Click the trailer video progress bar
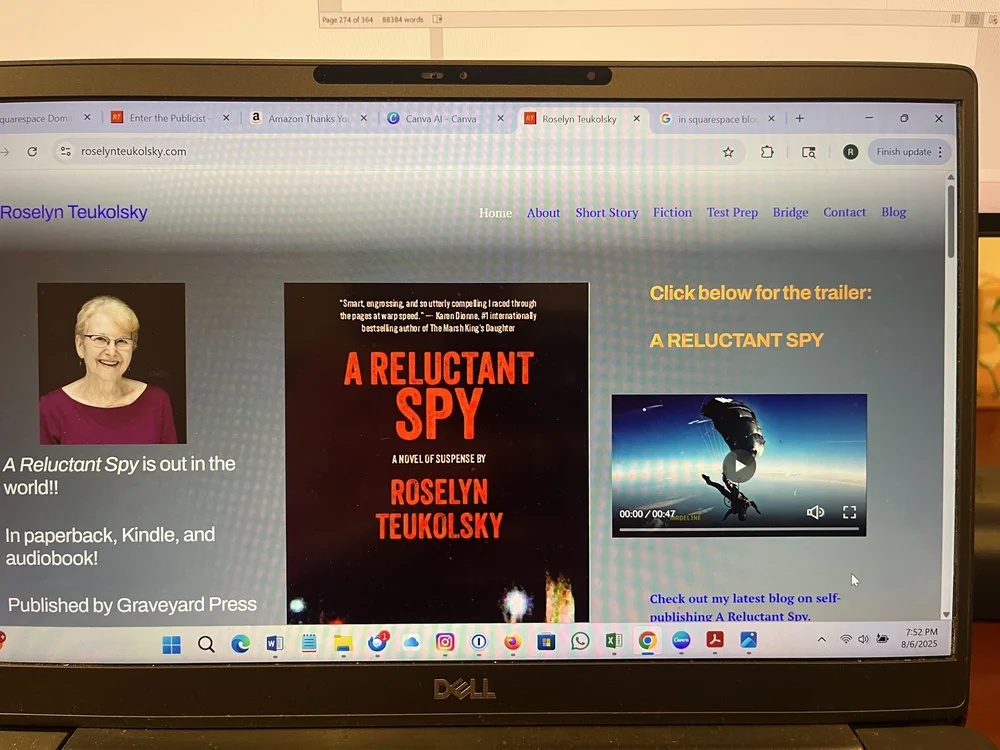Screen dimensions: 1000x750 [739, 529]
